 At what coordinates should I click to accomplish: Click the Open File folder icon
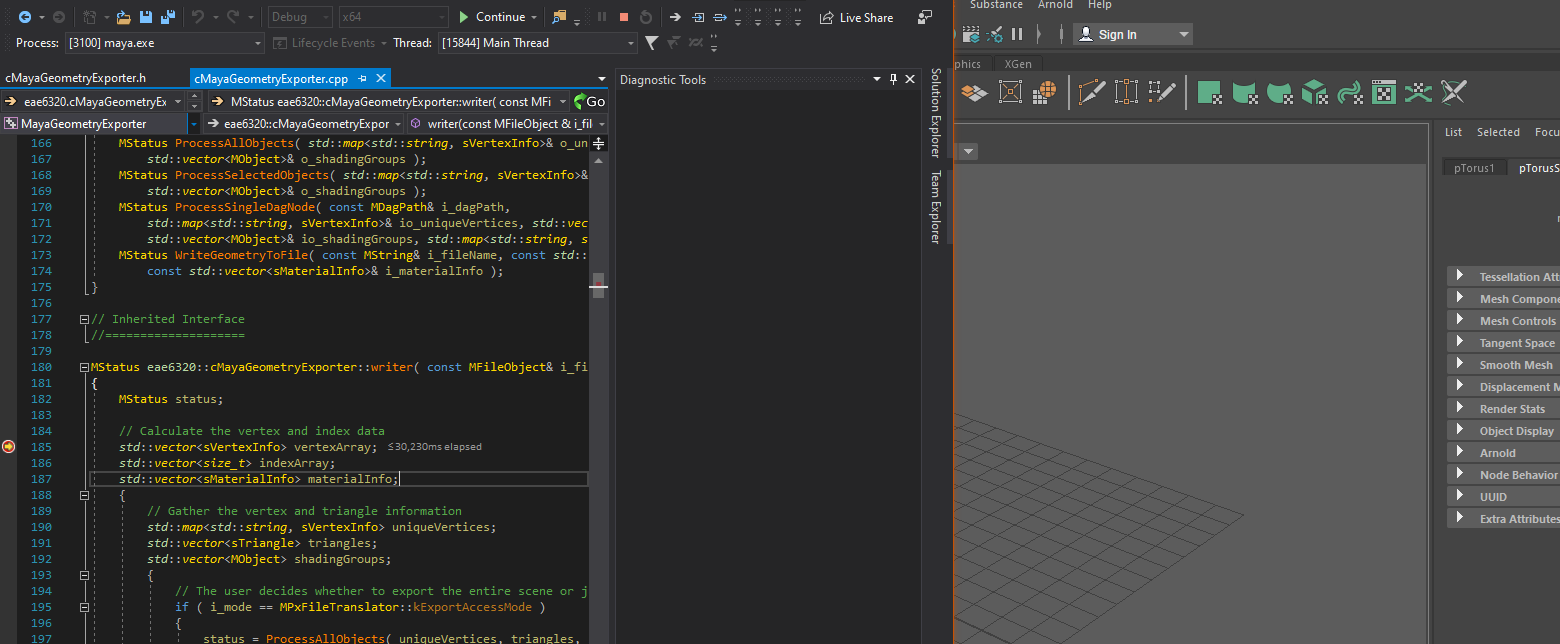124,17
